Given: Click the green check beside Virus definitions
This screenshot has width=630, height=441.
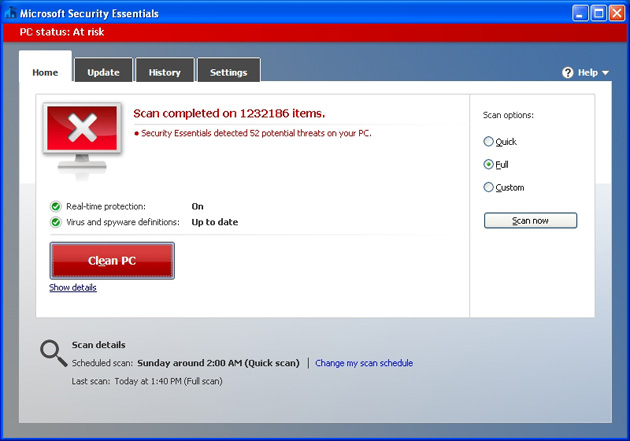Looking at the screenshot, I should click(x=56, y=222).
